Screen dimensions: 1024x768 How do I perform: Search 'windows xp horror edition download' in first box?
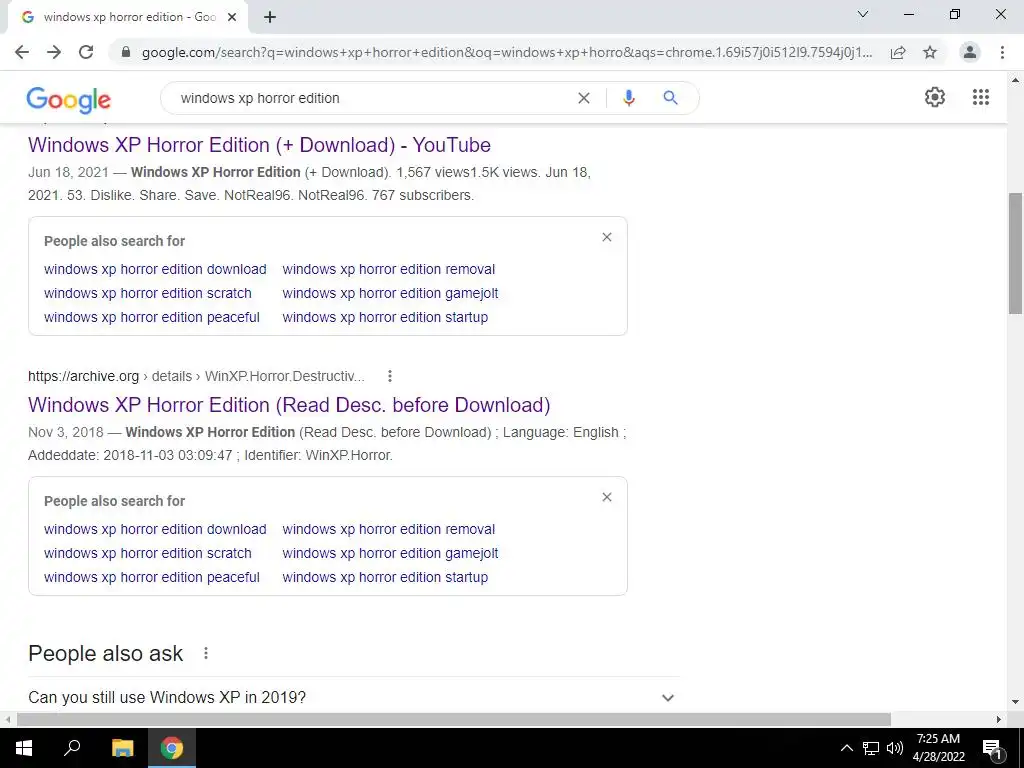click(x=155, y=269)
